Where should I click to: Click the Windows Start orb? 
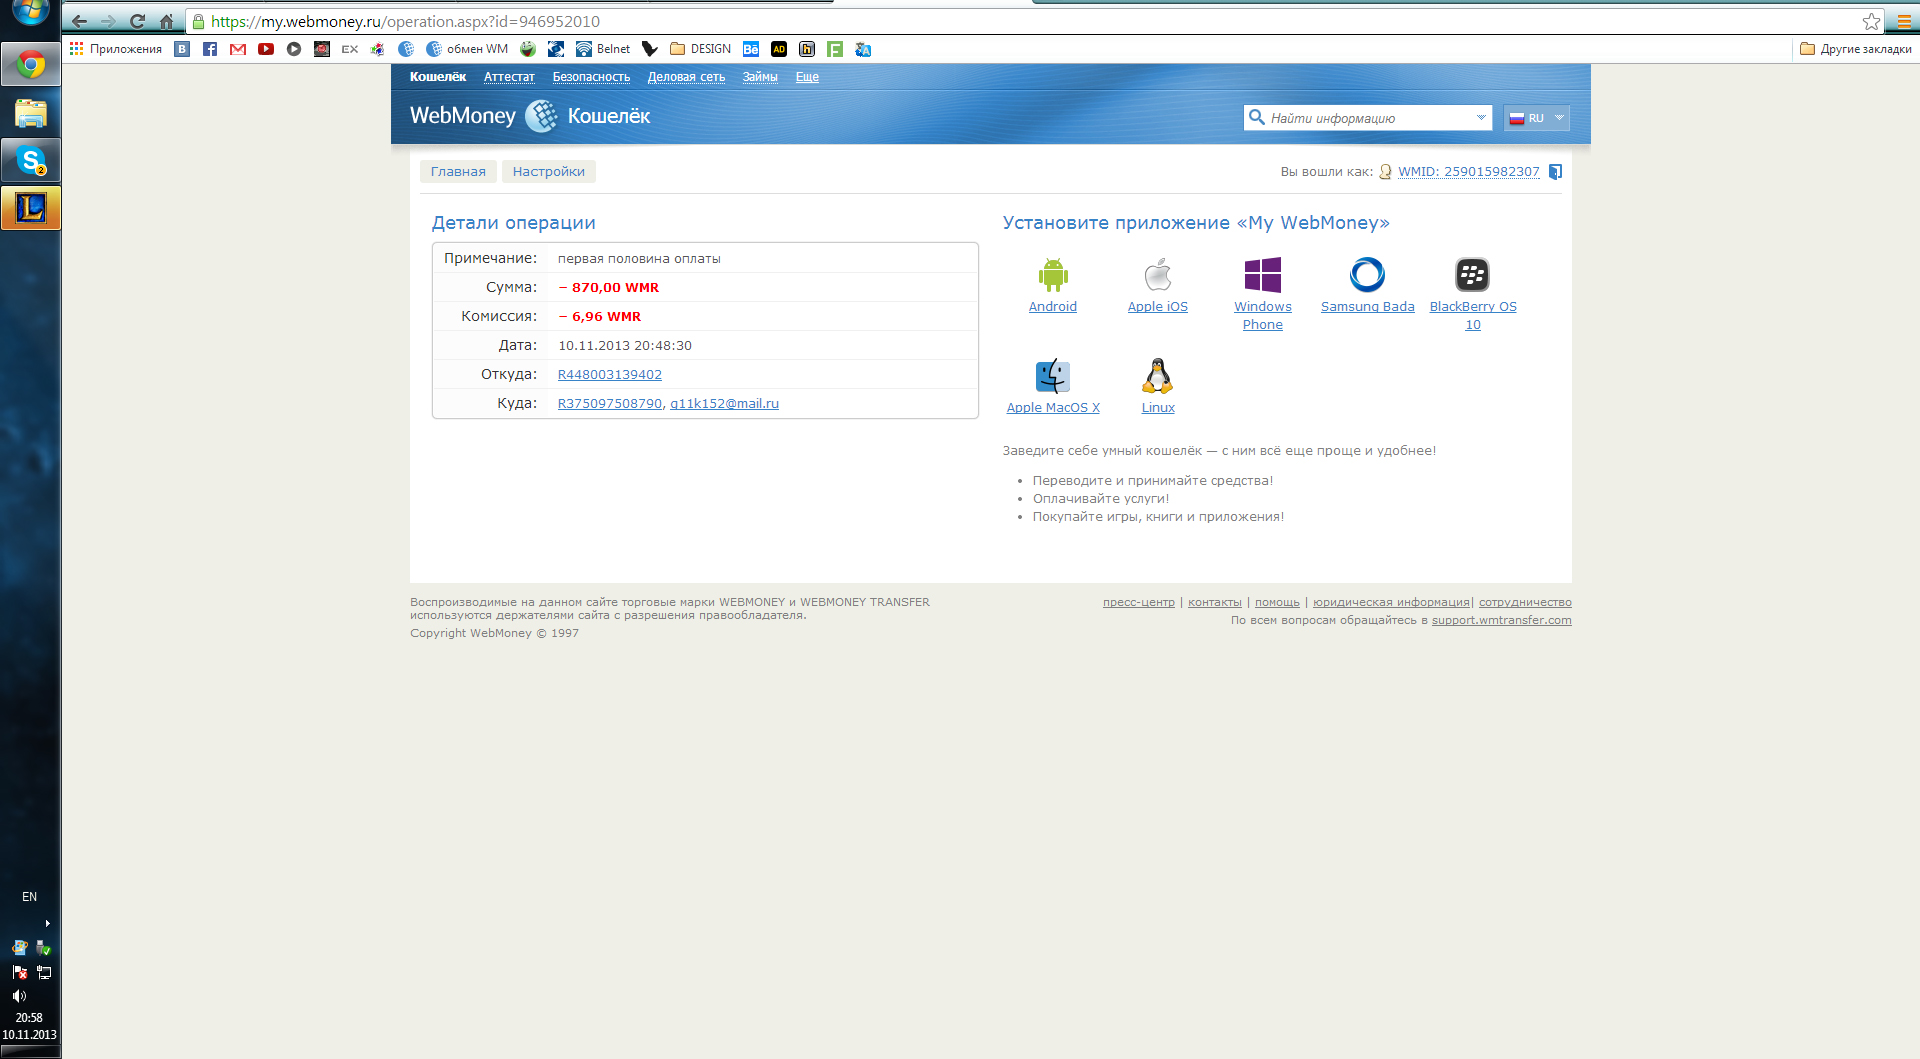click(x=31, y=12)
